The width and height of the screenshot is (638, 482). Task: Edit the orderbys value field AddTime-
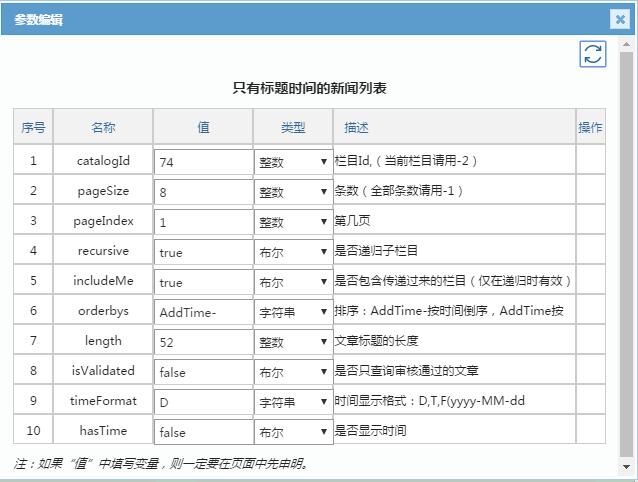(203, 312)
